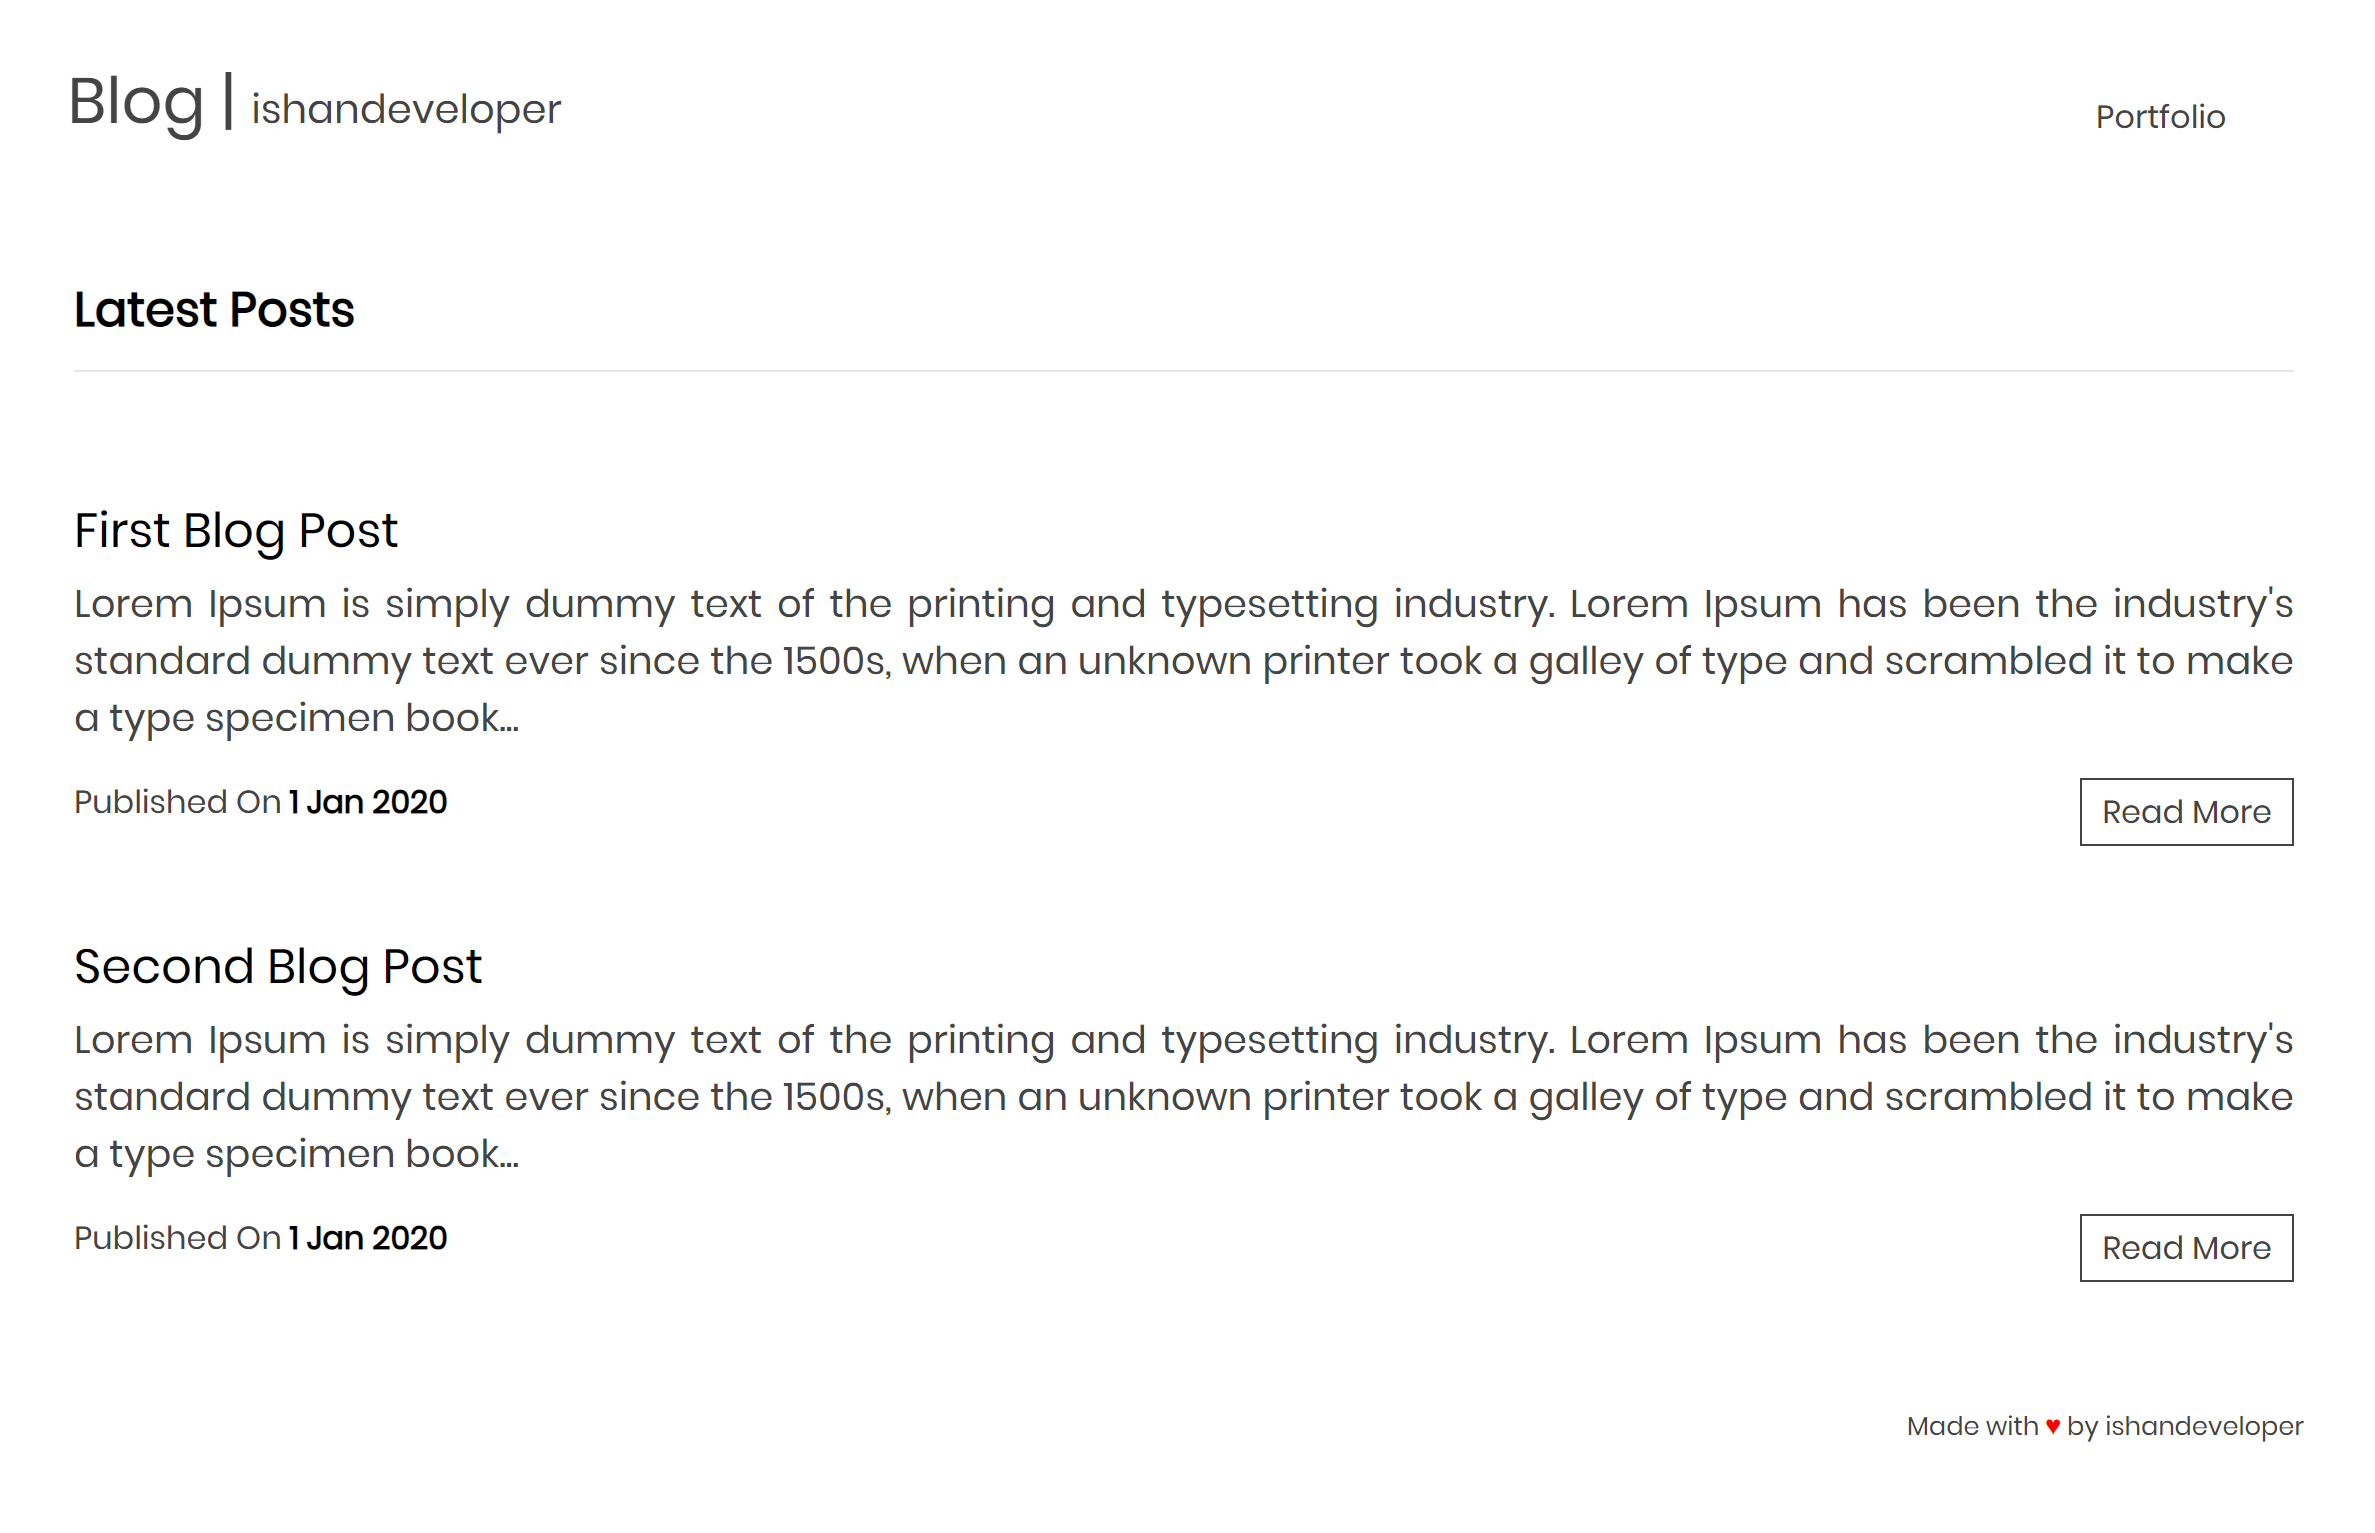The image size is (2375, 1533).
Task: Click the Blog logo text in header
Action: click(136, 103)
